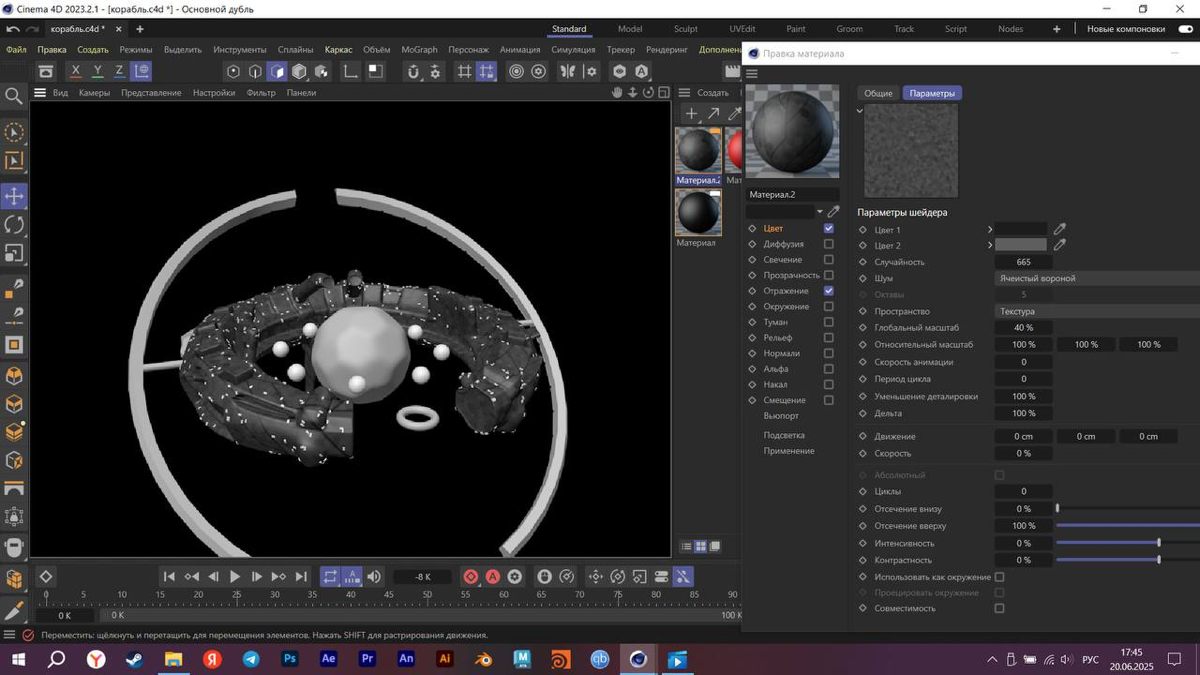Select the Move tool in left toolbar
1200x675 pixels.
[x=14, y=196]
